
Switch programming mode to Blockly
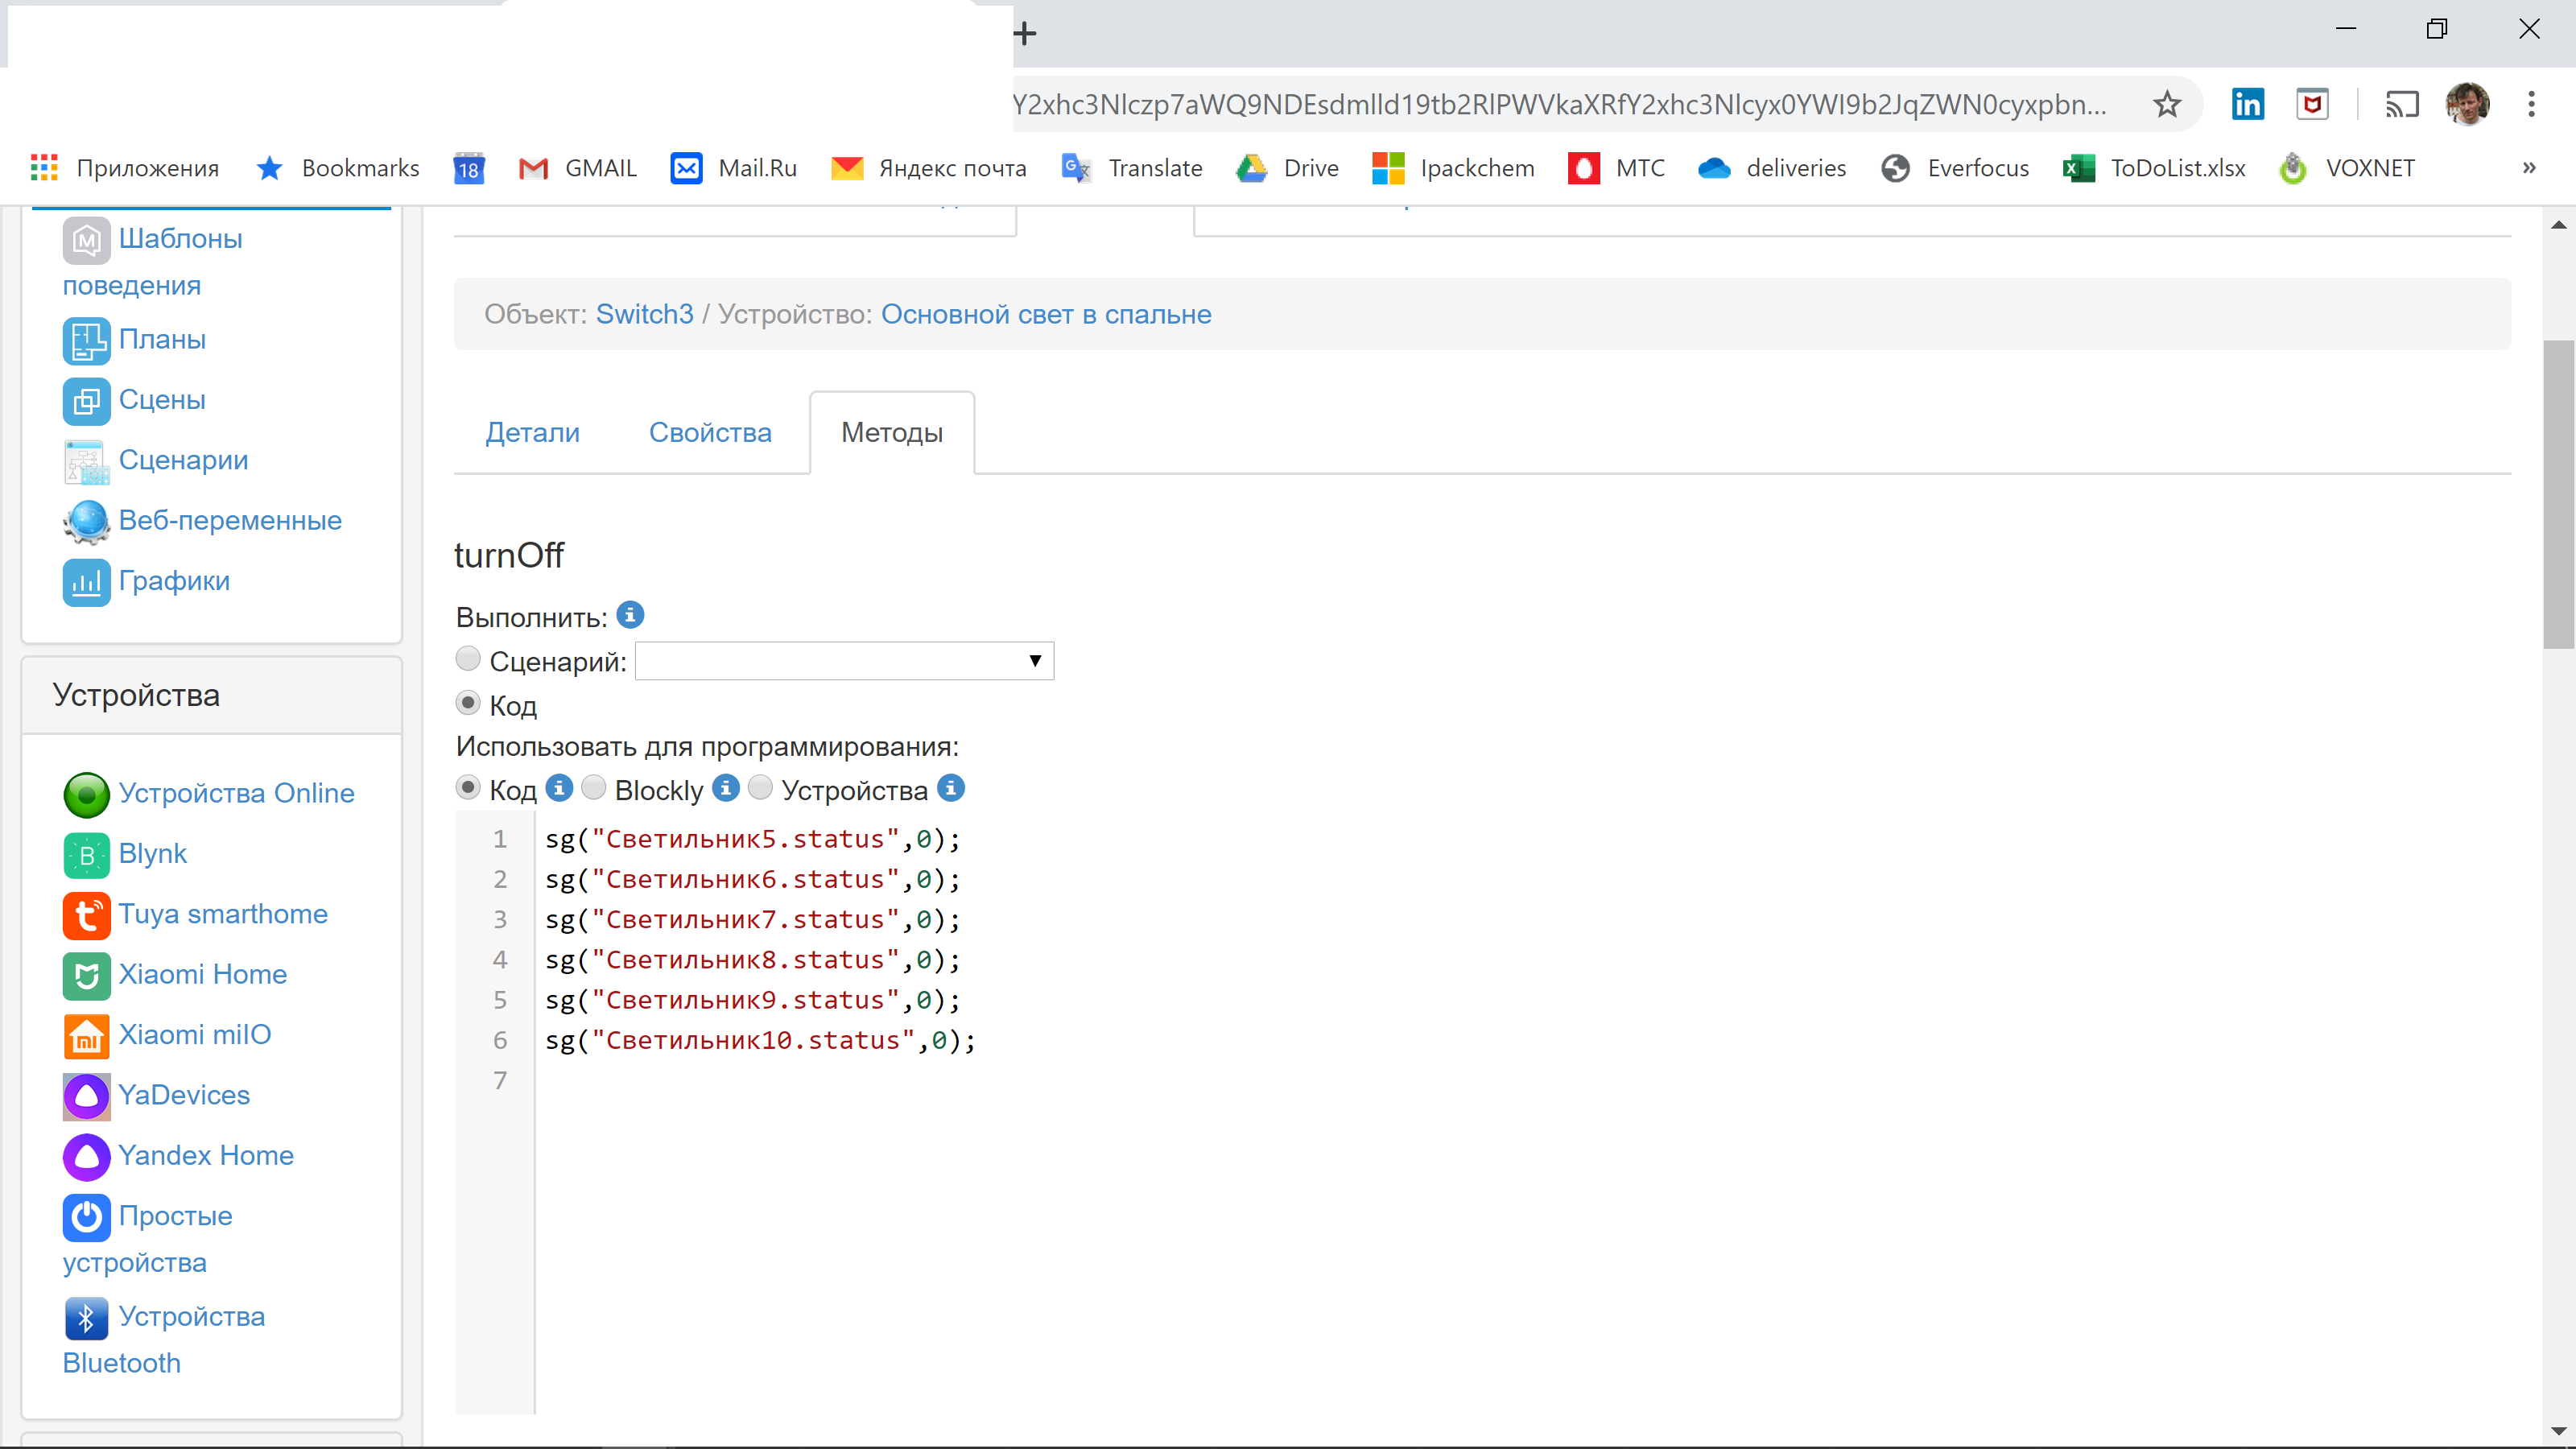point(595,787)
